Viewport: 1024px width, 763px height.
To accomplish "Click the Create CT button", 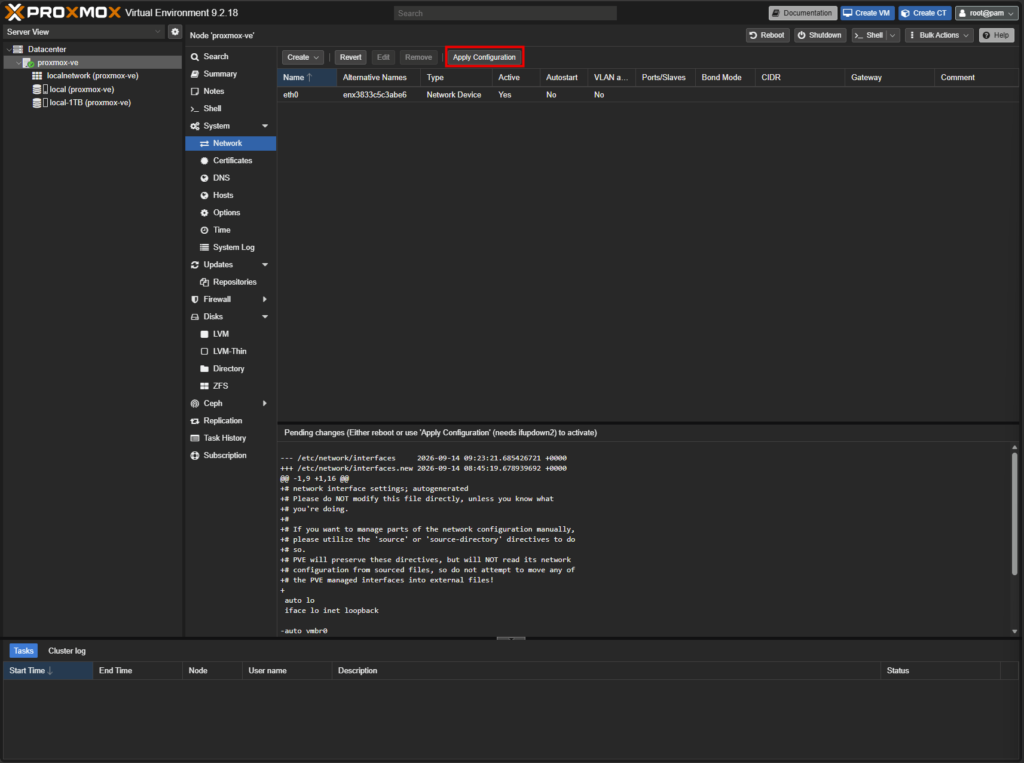I will [924, 13].
